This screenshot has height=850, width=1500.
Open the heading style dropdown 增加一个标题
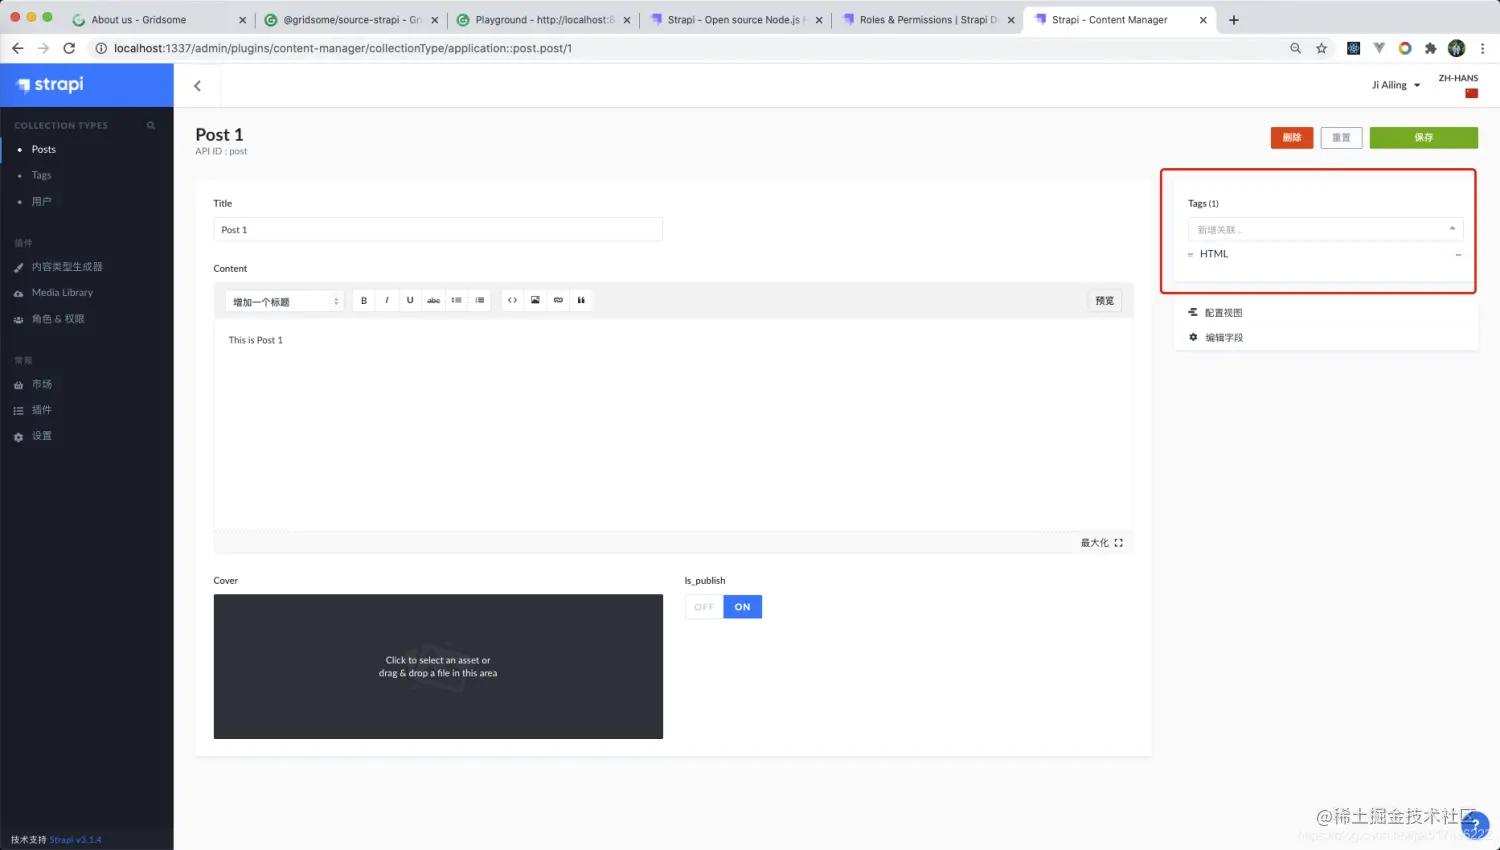pyautogui.click(x=284, y=301)
